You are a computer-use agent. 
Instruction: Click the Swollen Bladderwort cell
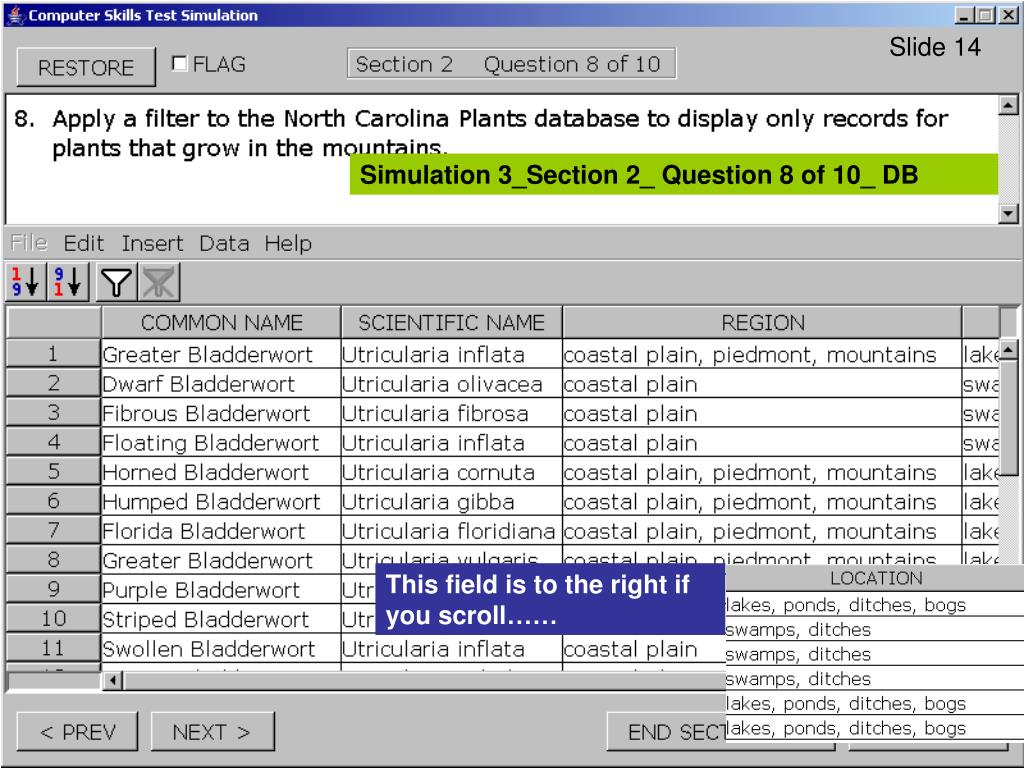(221, 648)
